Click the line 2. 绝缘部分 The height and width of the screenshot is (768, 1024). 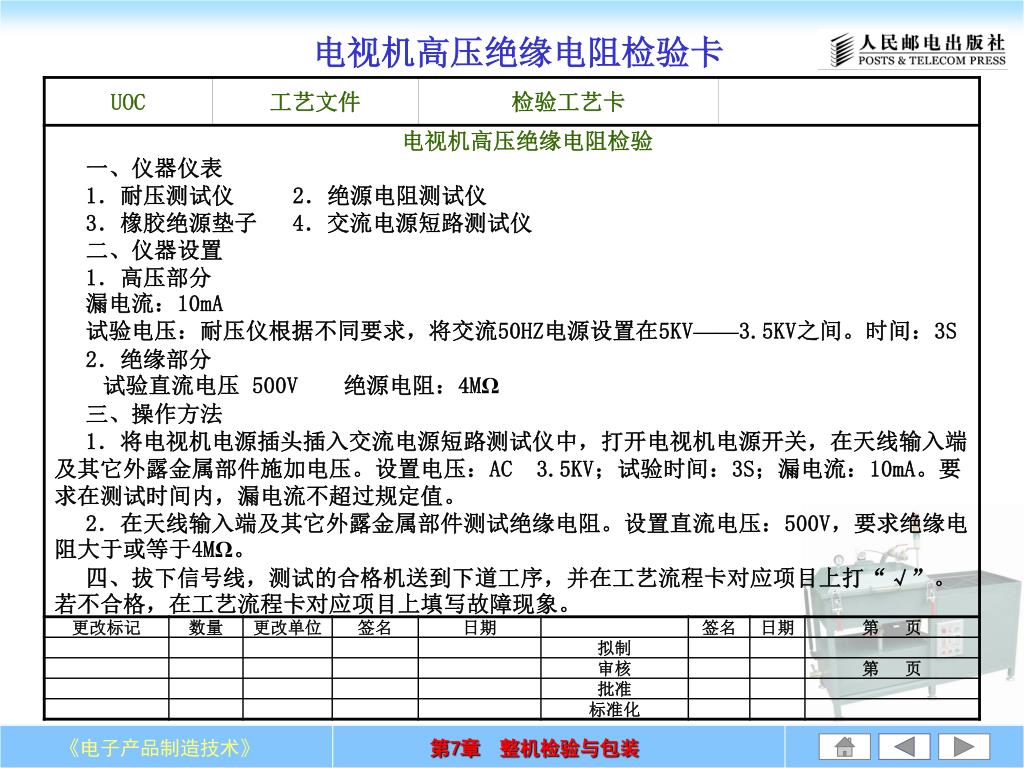pyautogui.click(x=148, y=359)
